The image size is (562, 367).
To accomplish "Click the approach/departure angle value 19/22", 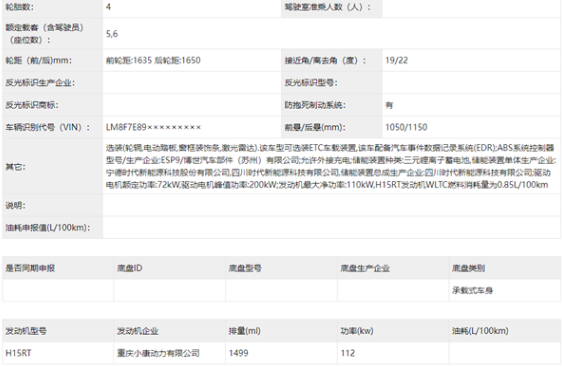I will point(396,60).
